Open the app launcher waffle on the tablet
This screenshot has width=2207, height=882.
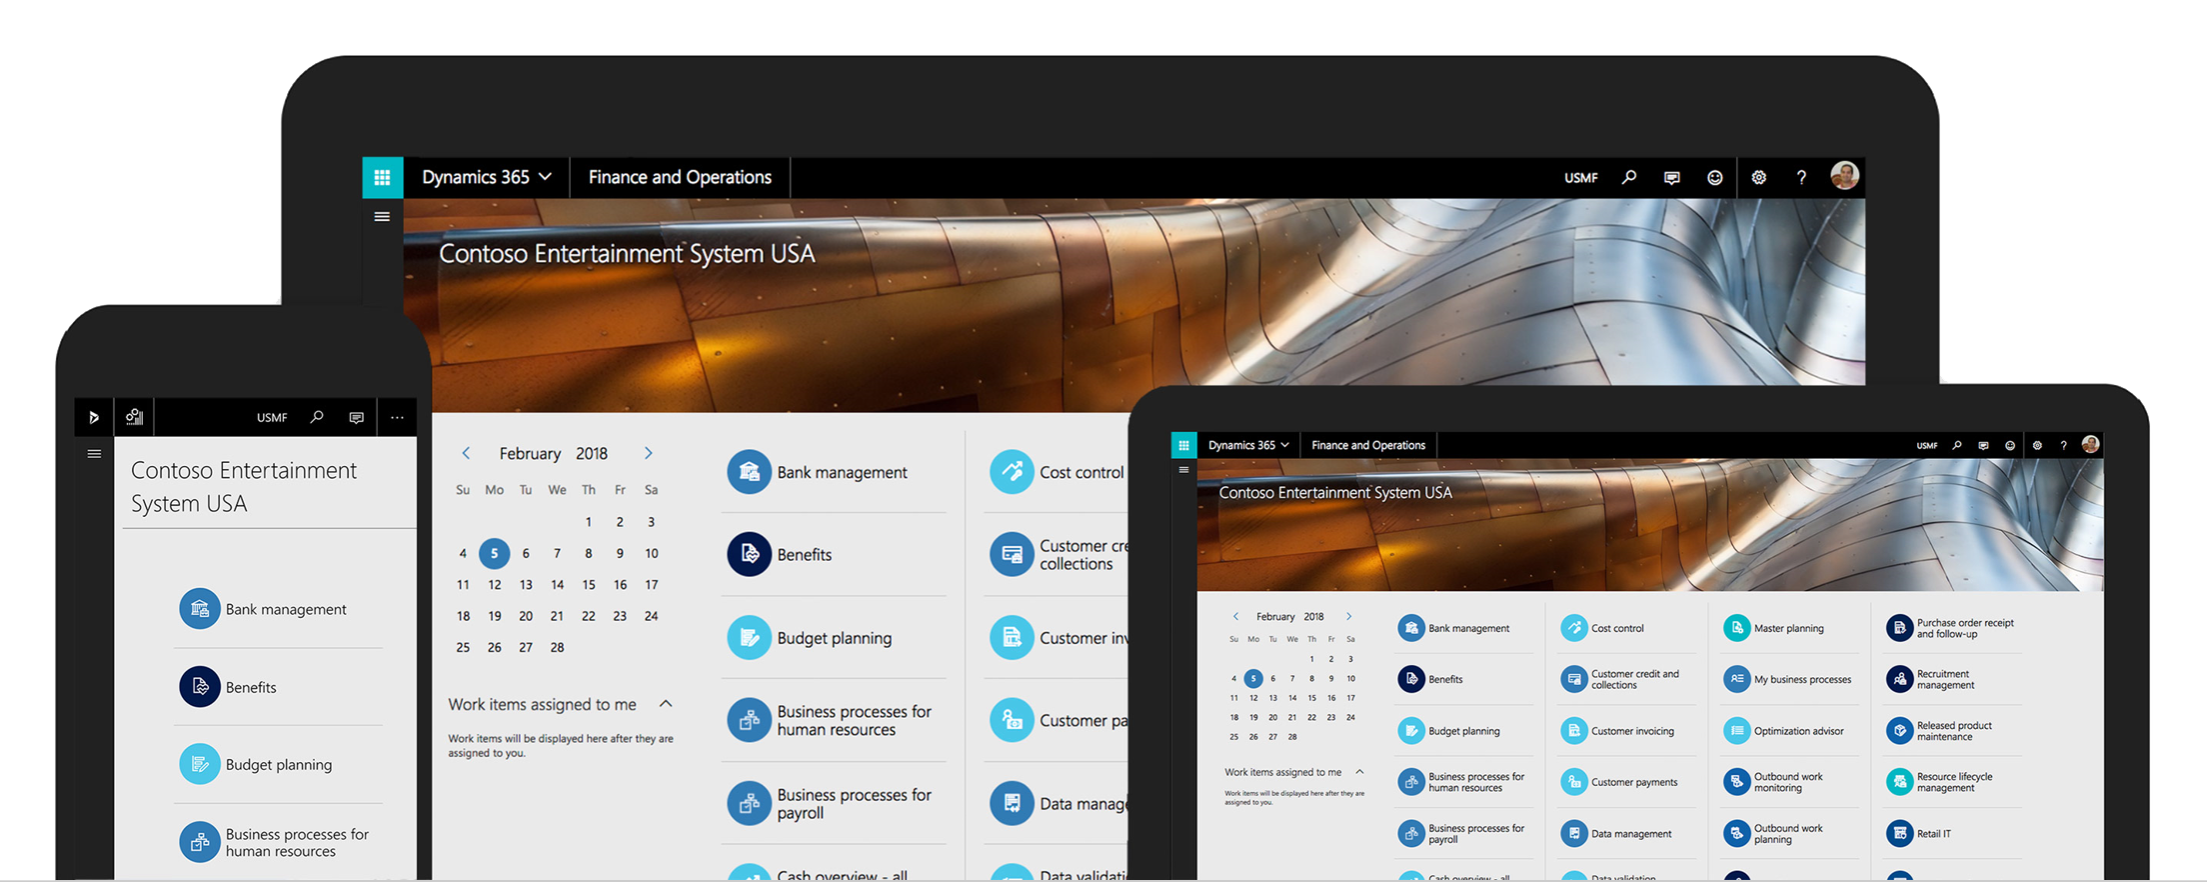click(1184, 445)
